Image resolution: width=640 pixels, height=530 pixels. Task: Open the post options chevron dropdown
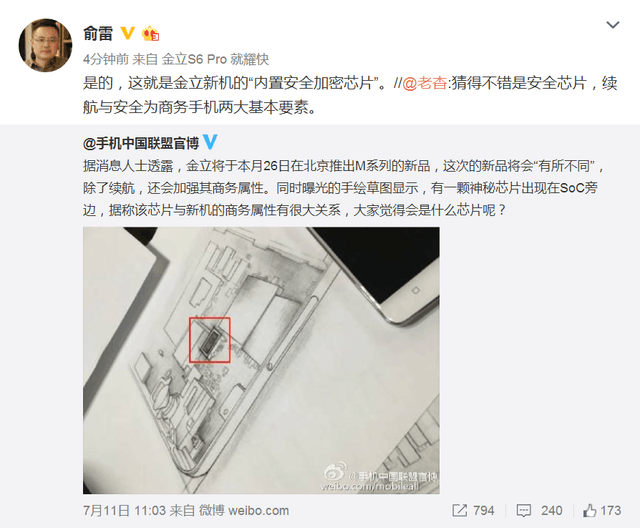613,25
